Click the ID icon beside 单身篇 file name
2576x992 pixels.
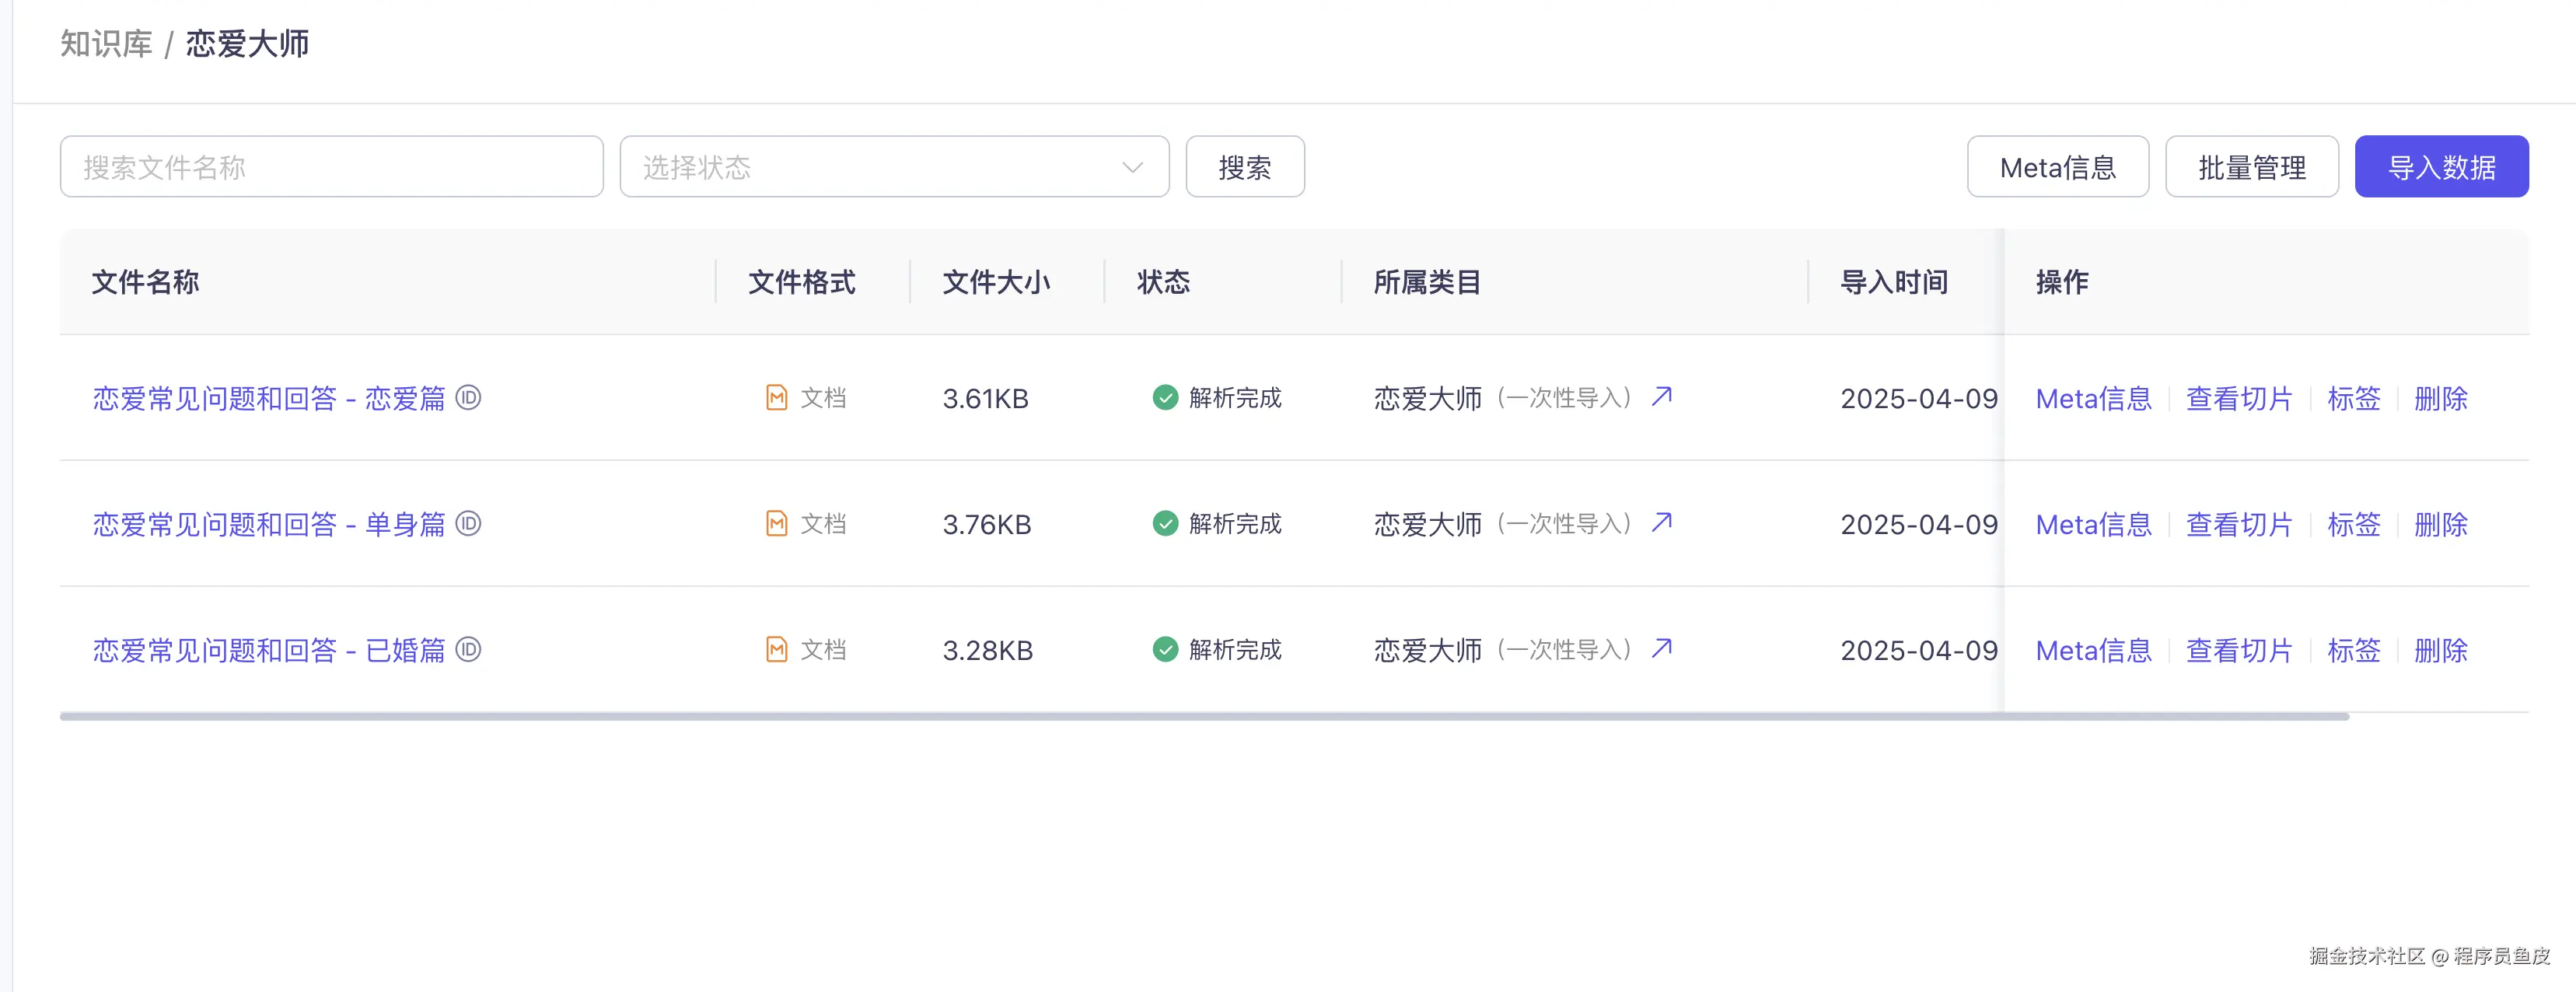pos(468,524)
